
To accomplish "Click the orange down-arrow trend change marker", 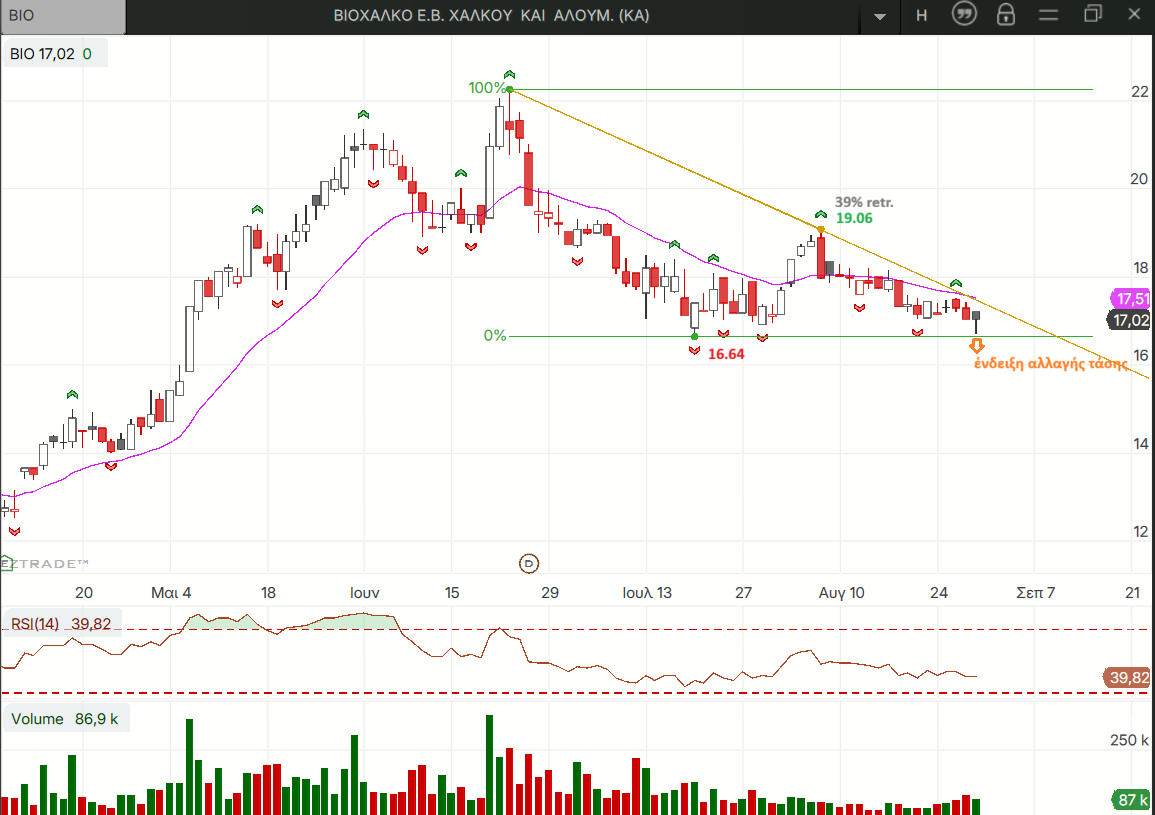I will [977, 346].
